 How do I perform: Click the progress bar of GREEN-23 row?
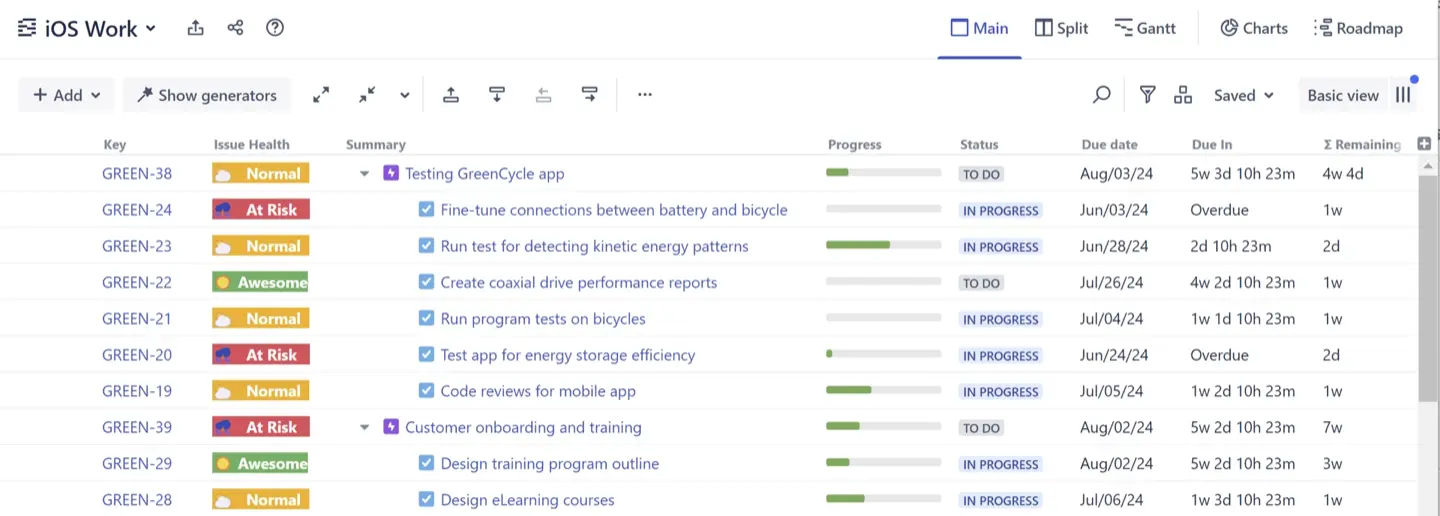(x=884, y=245)
